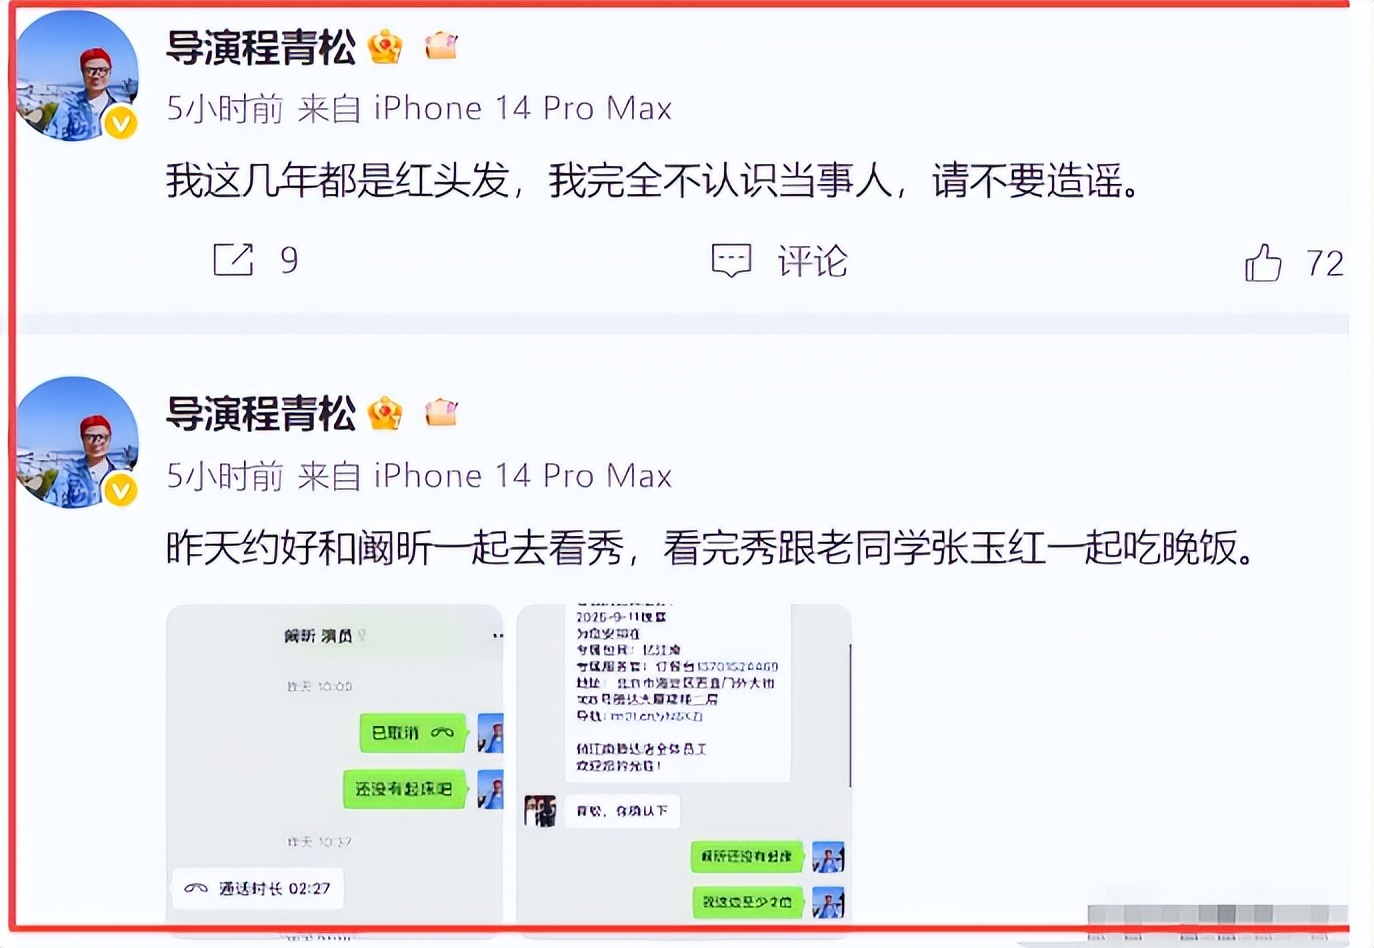1374x948 pixels.
Task: Open comments via speech bubble icon
Action: pyautogui.click(x=731, y=261)
